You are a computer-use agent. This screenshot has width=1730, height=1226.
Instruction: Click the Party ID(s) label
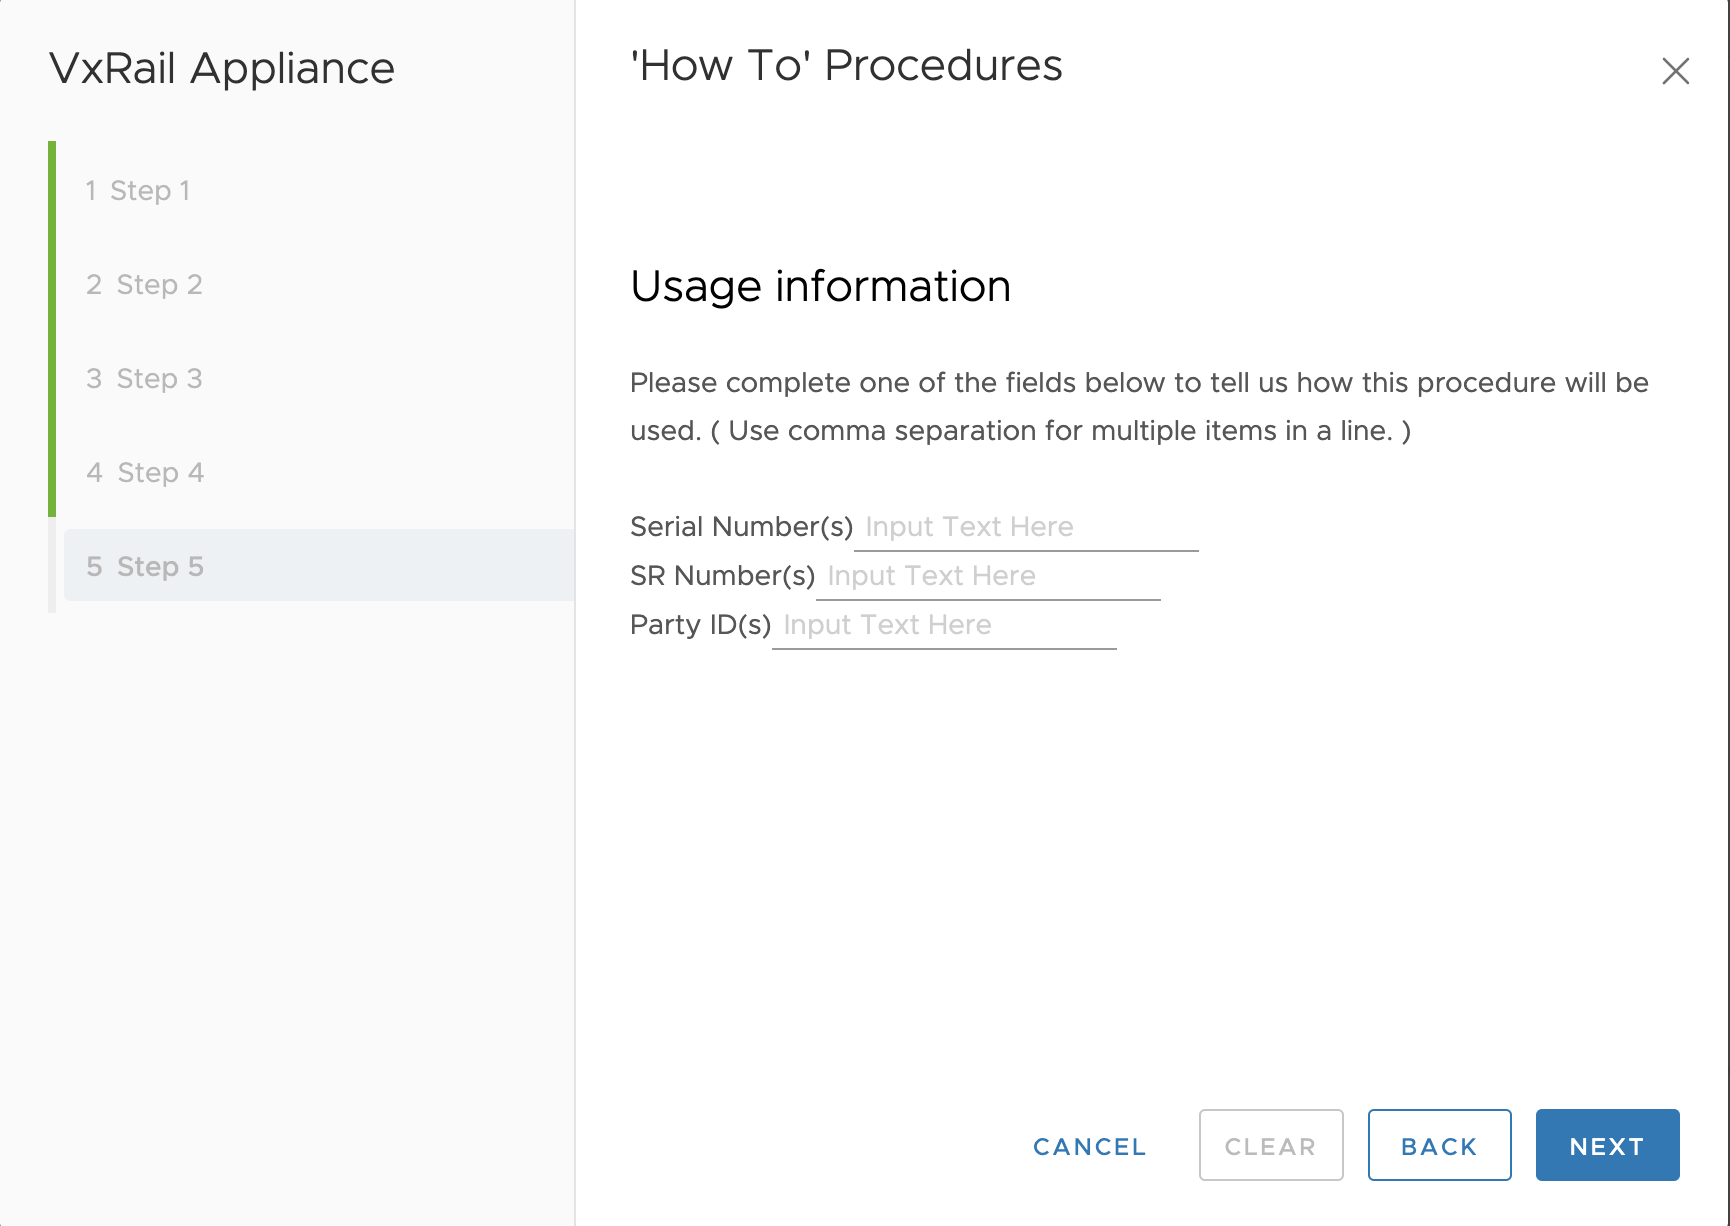coord(700,625)
